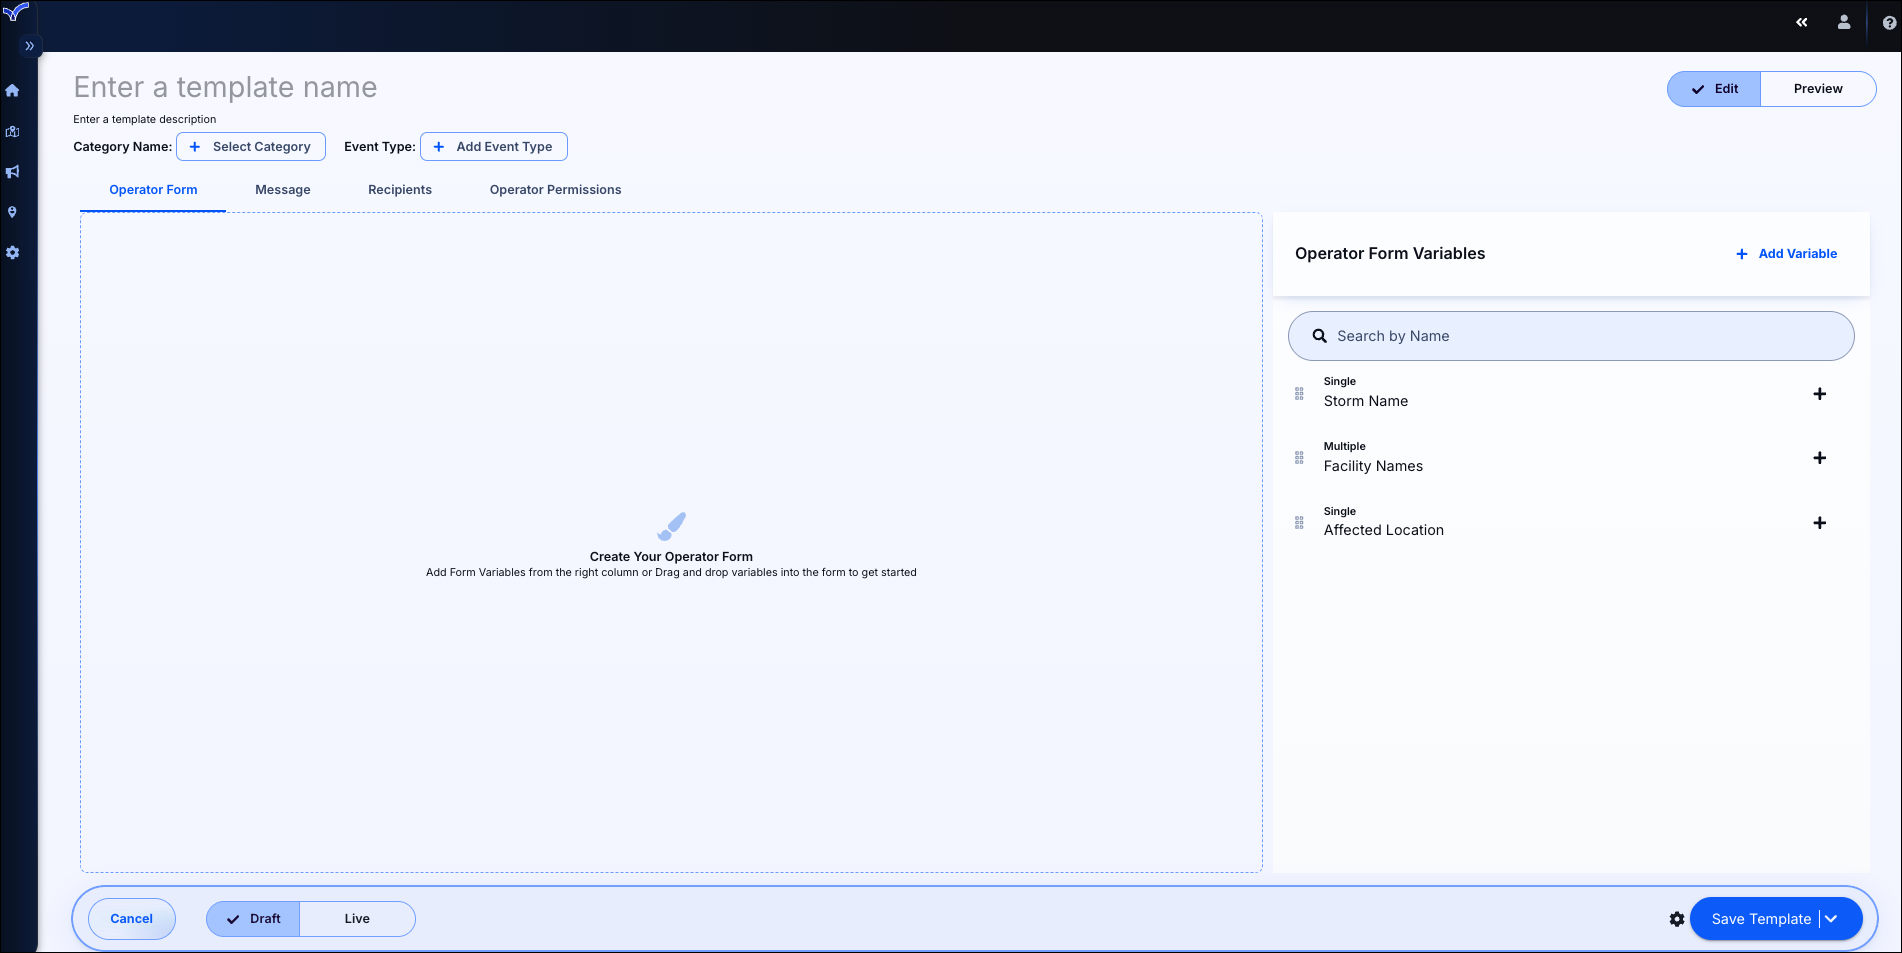The height and width of the screenshot is (953, 1902).
Task: Click the template name field
Action: [226, 87]
